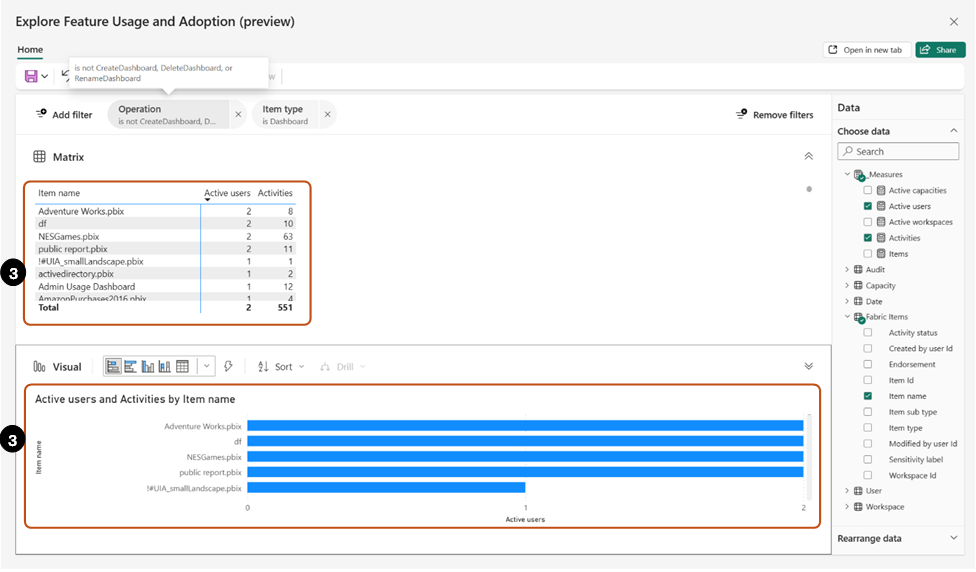Click the lightning bolt personalize icon

(228, 367)
